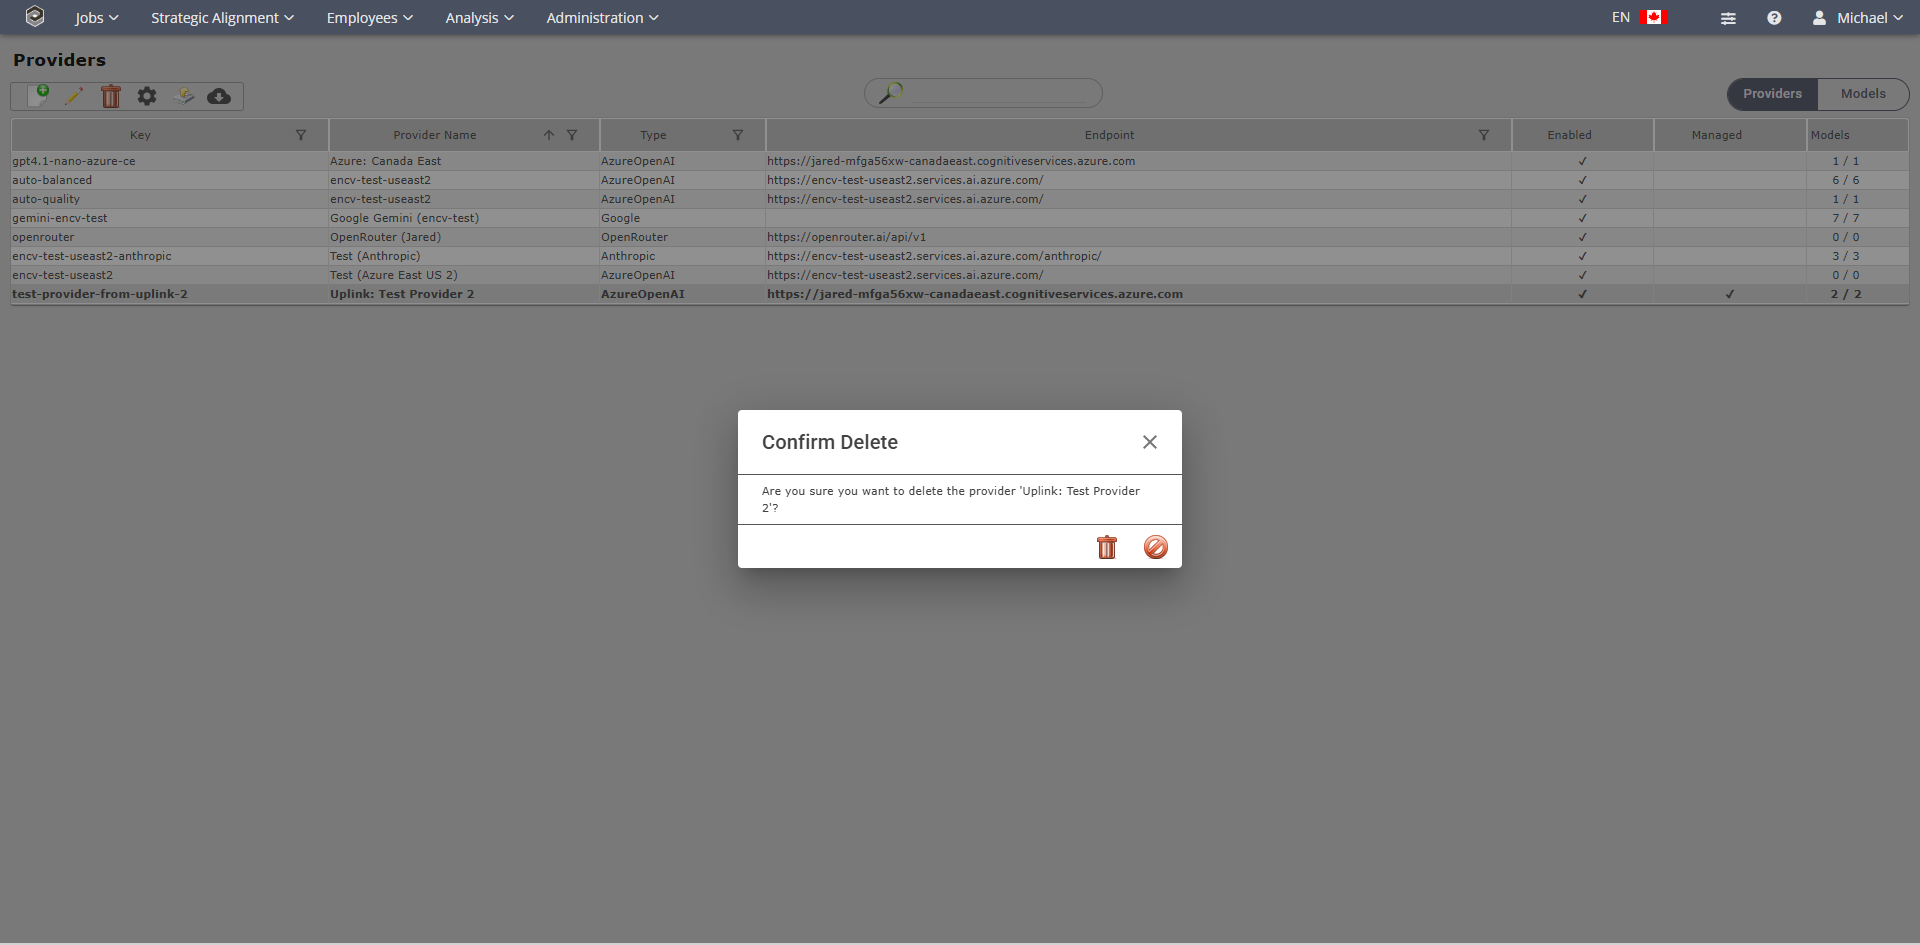Open the Jobs menu
This screenshot has height=945, width=1920.
point(96,18)
